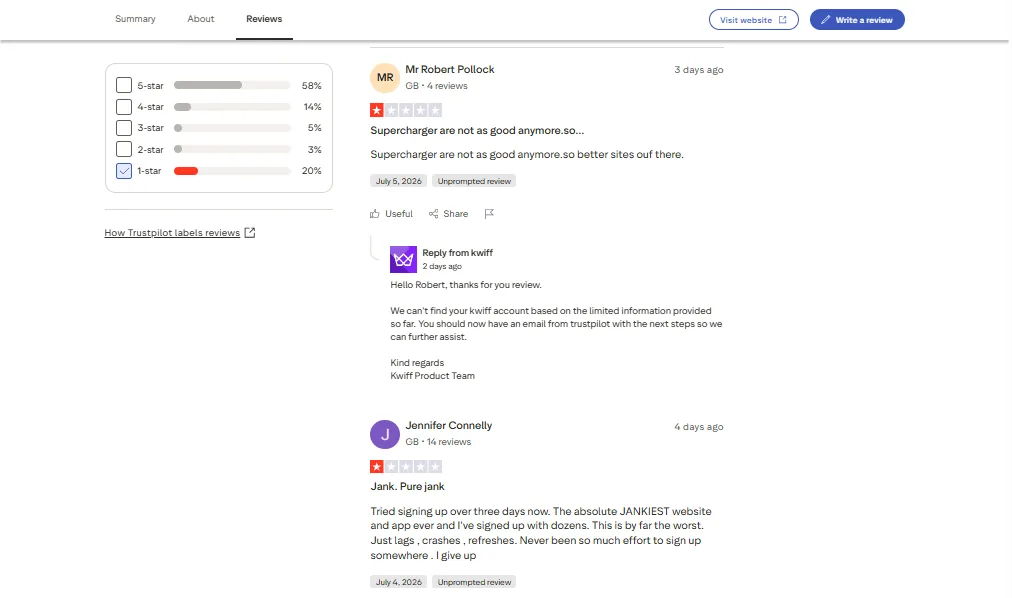The height and width of the screenshot is (598, 1012).
Task: Click the 2-star rating percentage bar
Action: click(x=232, y=149)
